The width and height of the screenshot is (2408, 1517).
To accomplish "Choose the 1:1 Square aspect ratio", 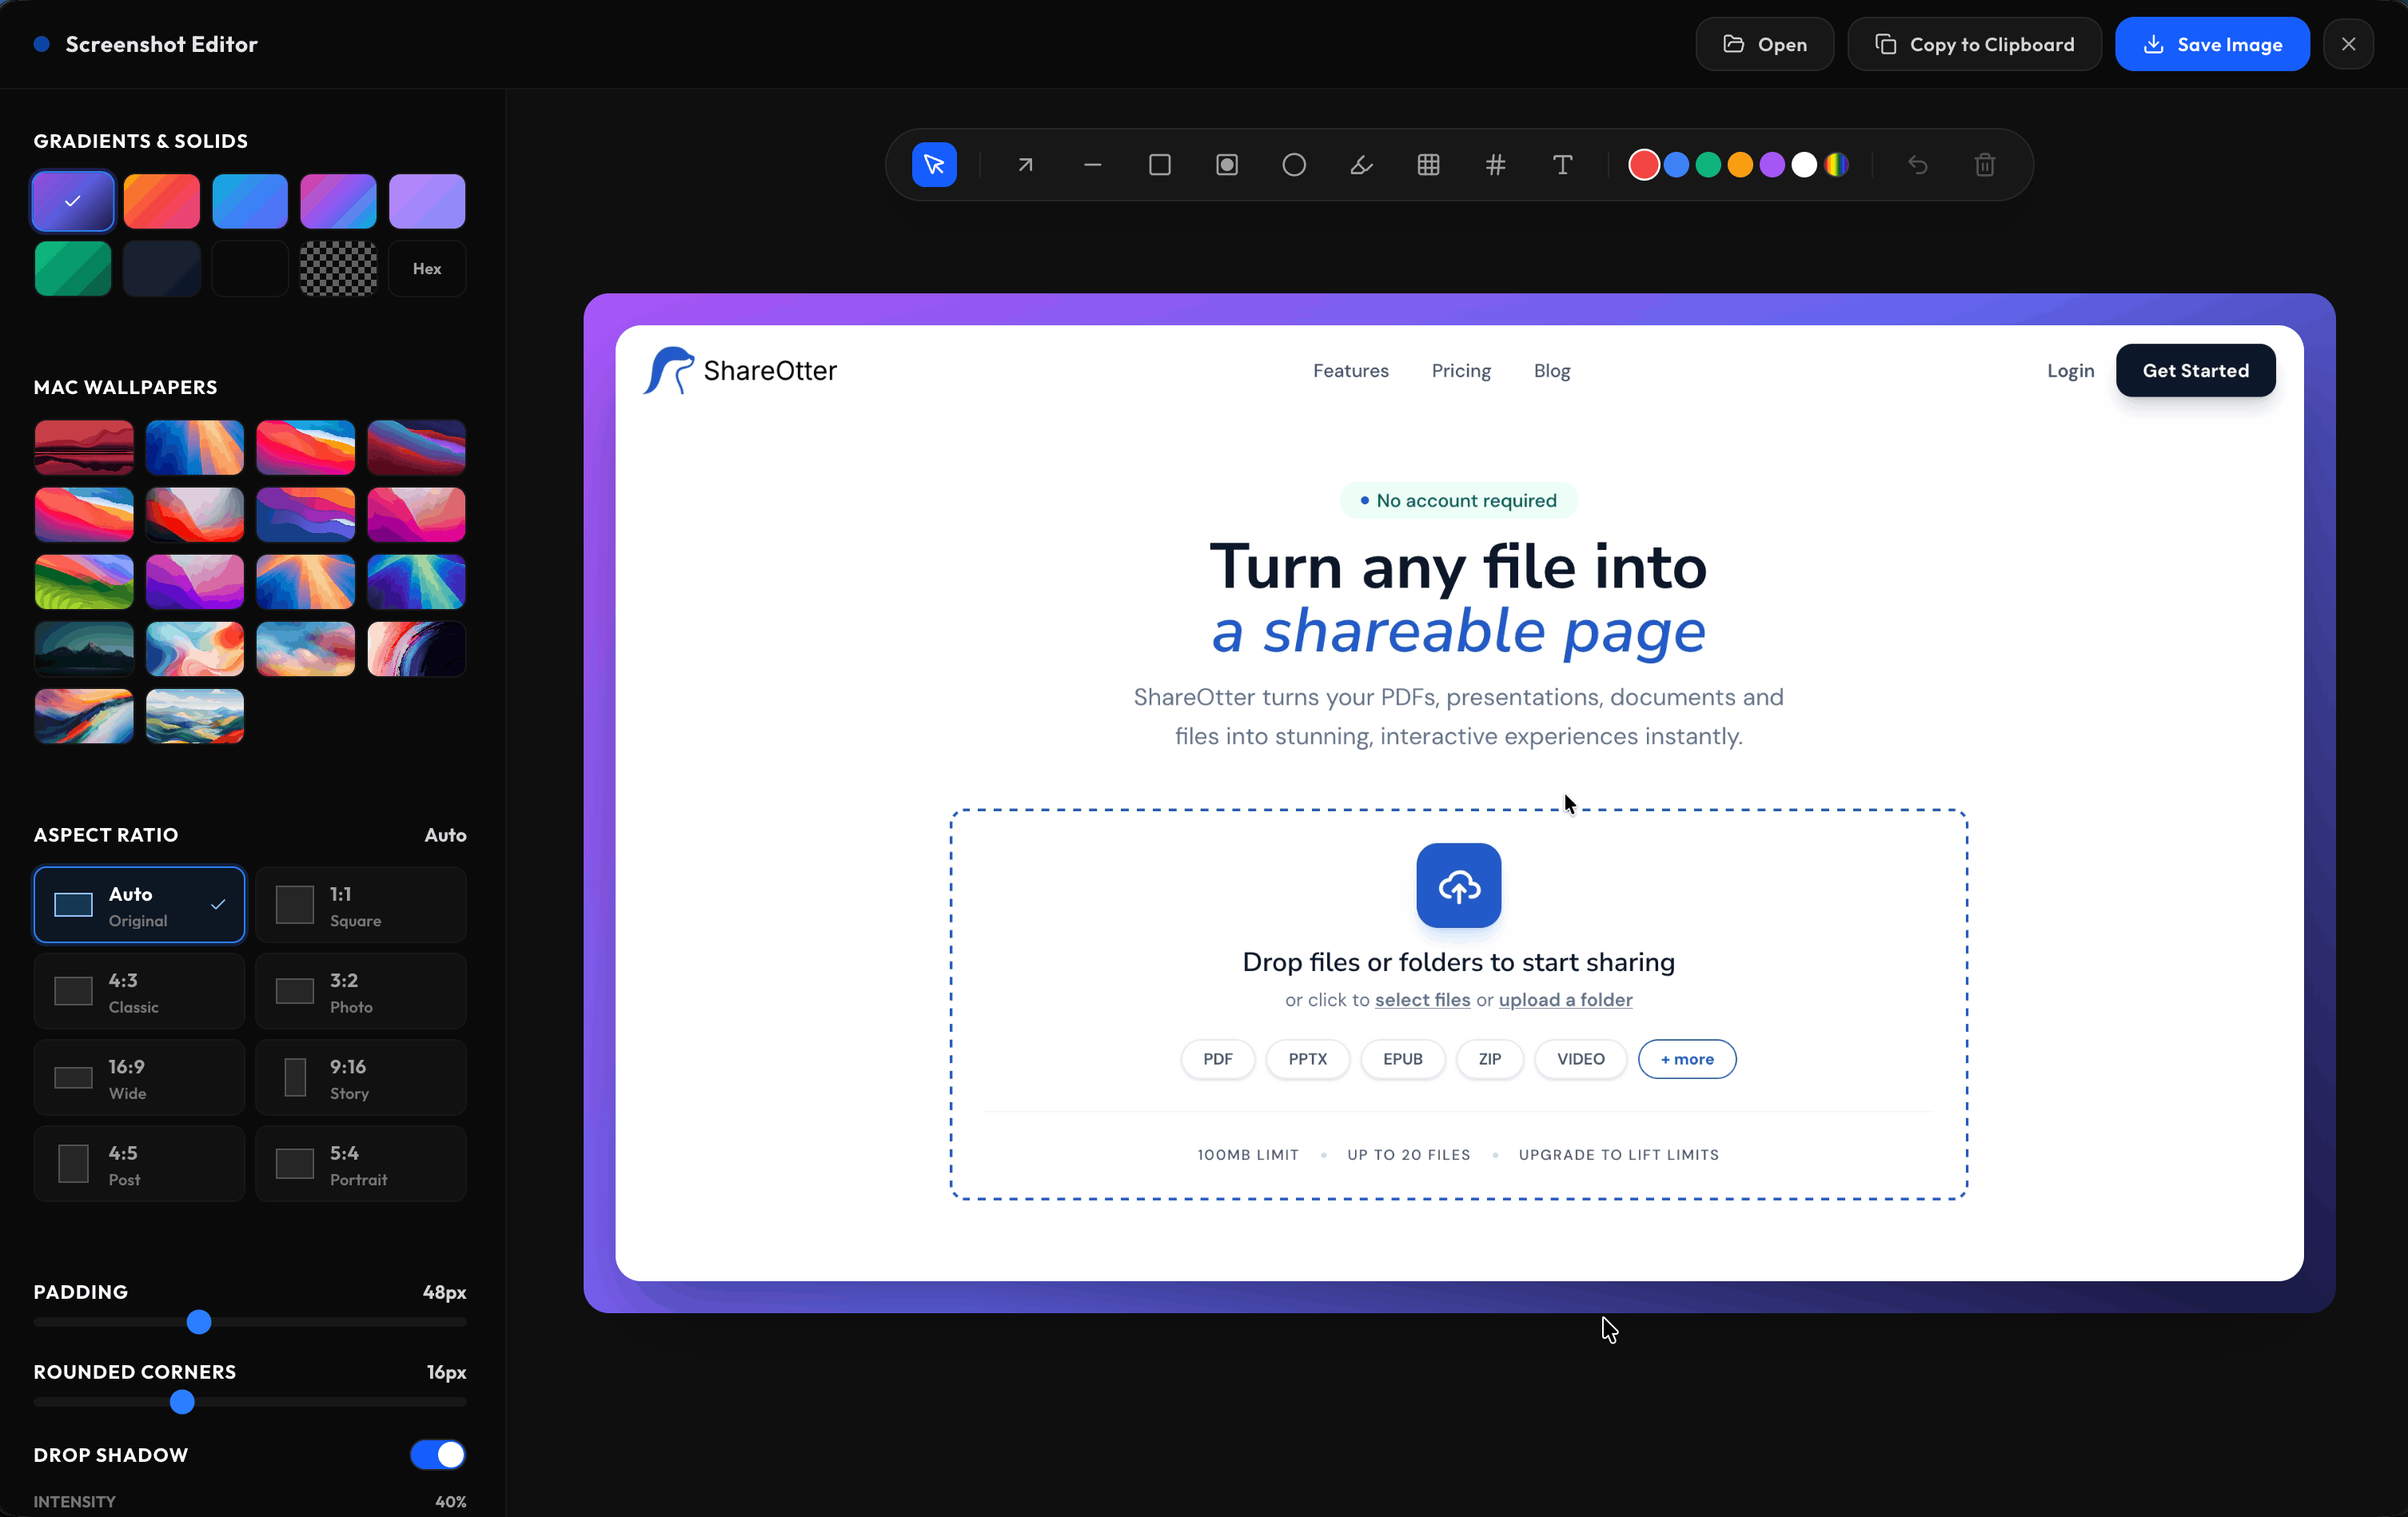I will pos(361,904).
